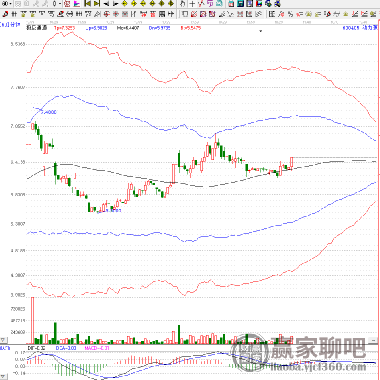The width and height of the screenshot is (380, 380).
Task: Jump to the last bar icon
Action: pos(97,4)
